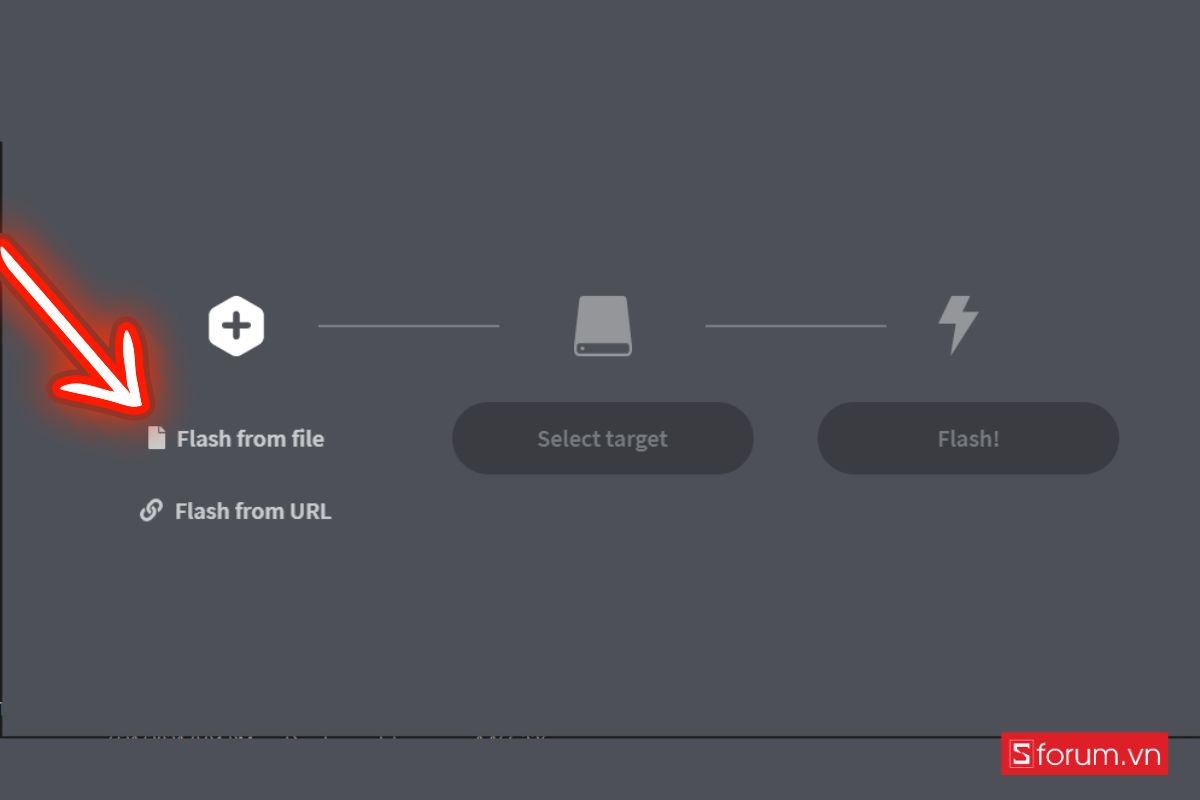
Task: Click the blurred text strip along the bottom edge
Action: [330, 741]
